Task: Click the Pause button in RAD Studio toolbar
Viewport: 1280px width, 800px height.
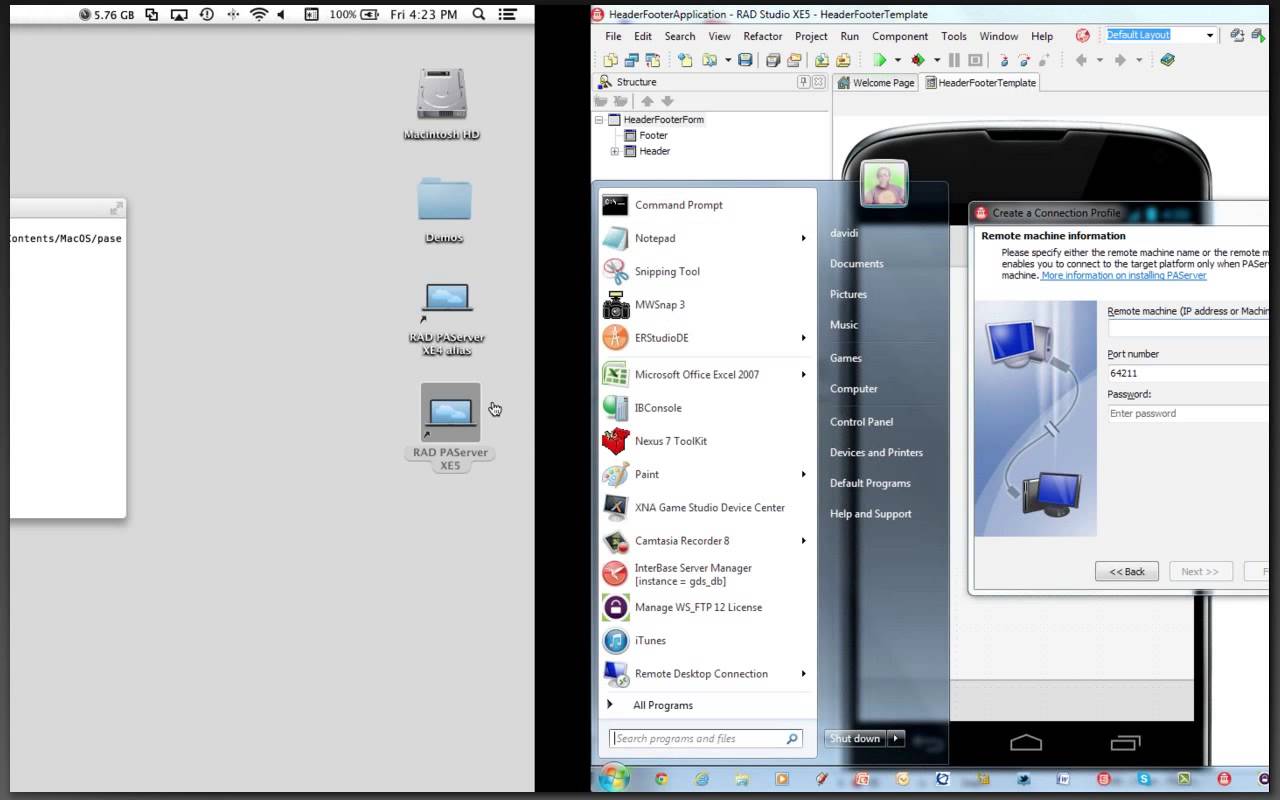Action: coord(954,60)
